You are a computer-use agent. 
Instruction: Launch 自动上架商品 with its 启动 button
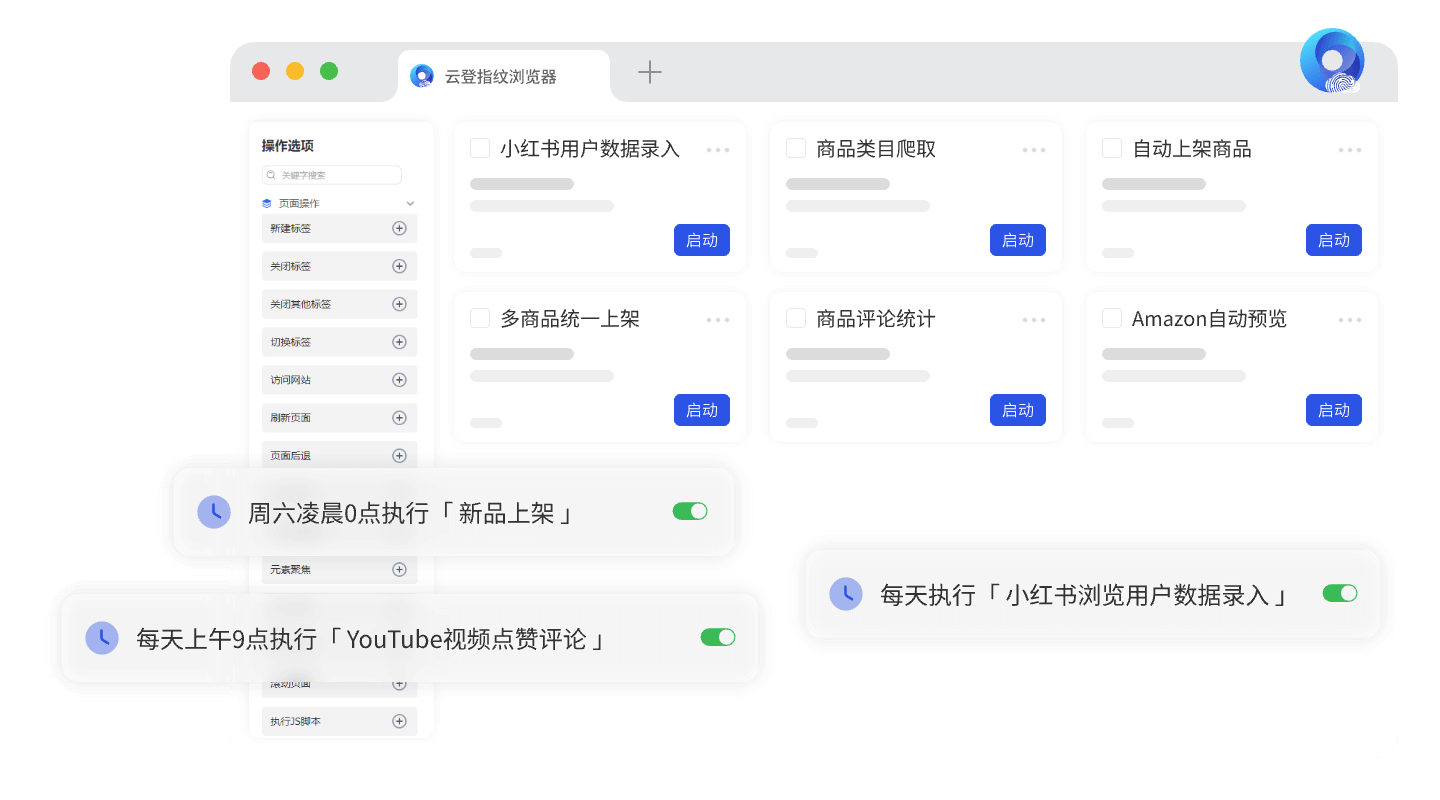1333,240
